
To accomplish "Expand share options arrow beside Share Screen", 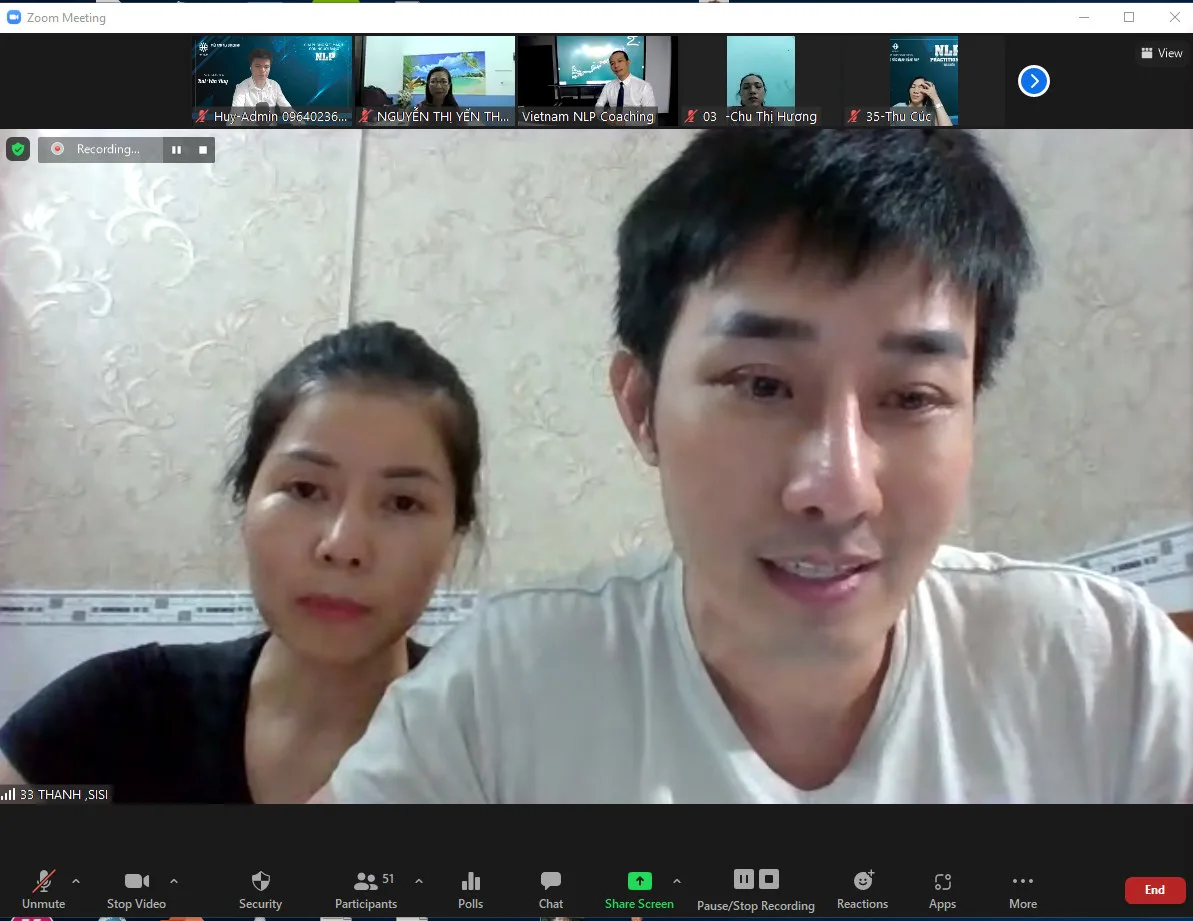I will point(677,881).
